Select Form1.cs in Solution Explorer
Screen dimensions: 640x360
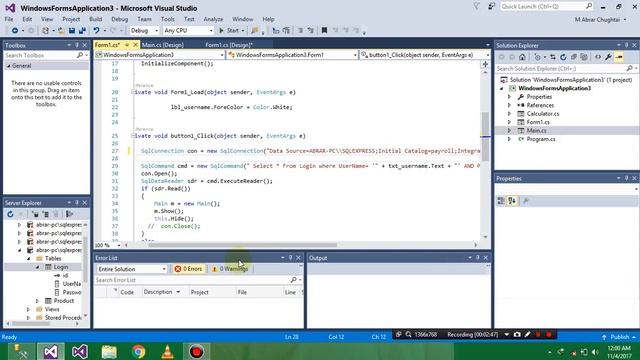click(x=538, y=122)
